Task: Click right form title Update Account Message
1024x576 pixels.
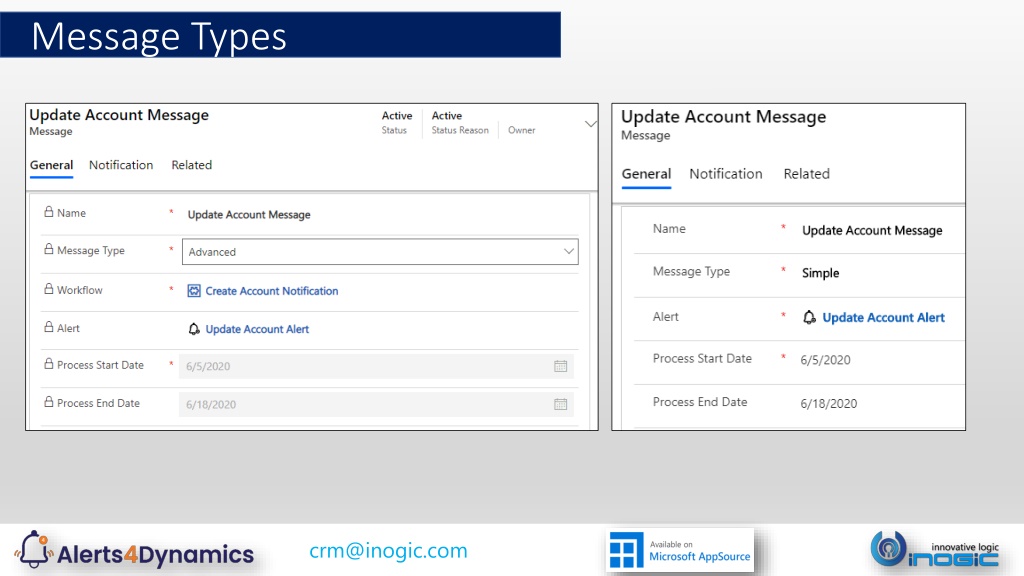Action: (723, 116)
